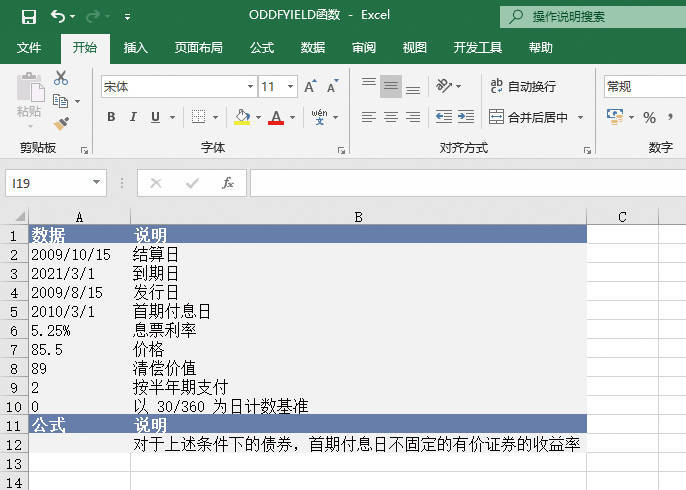Click the Cut scissors icon
686x490 pixels.
coord(61,78)
